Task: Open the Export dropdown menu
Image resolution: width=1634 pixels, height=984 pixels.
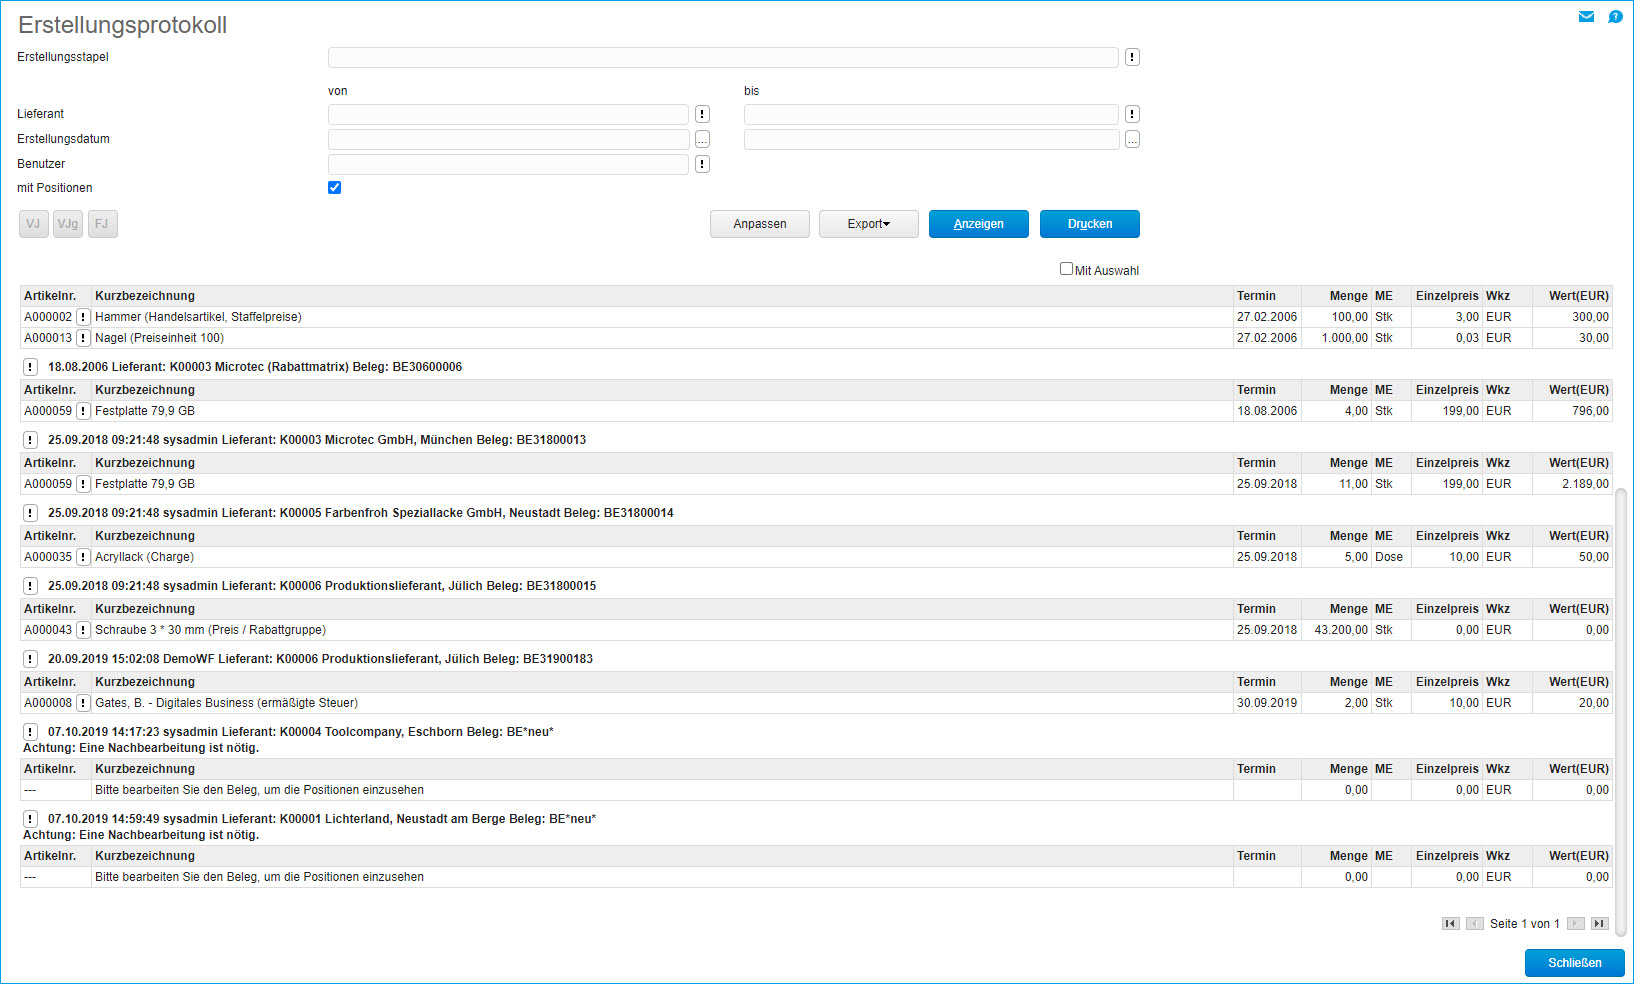Action: pyautogui.click(x=868, y=224)
